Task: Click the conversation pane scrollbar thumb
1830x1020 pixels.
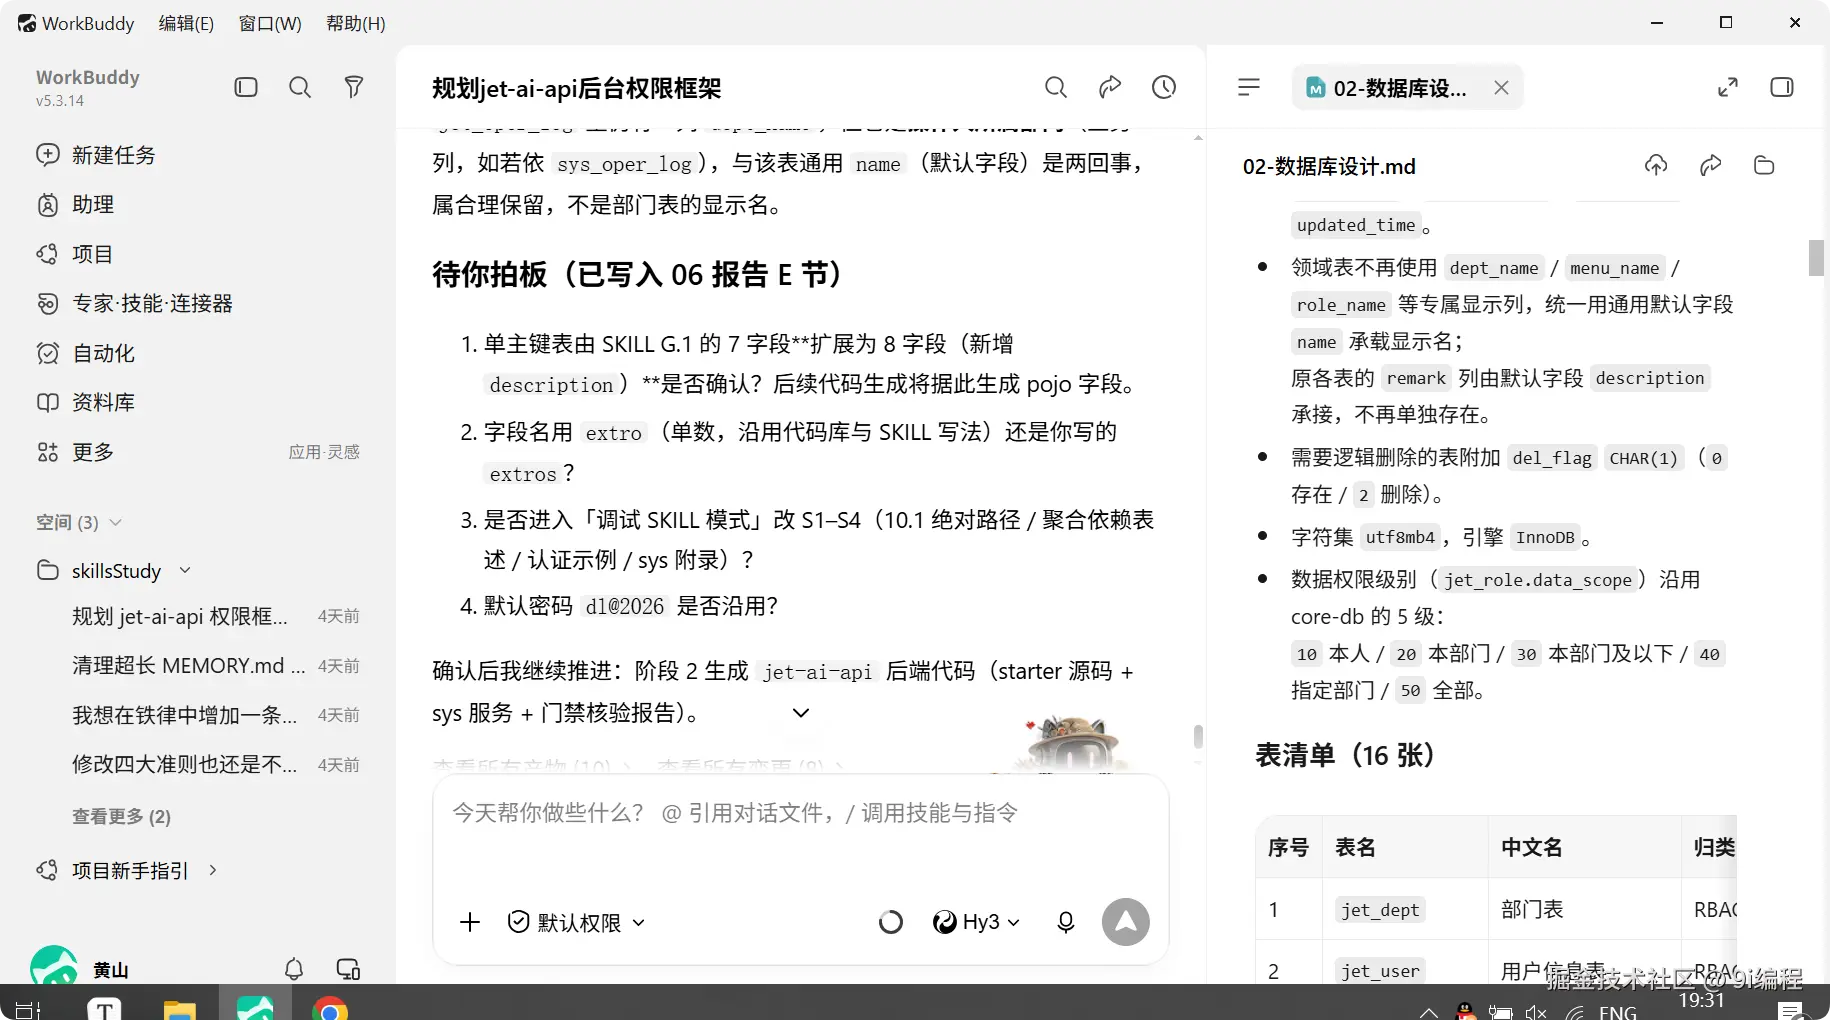Action: click(x=1198, y=737)
